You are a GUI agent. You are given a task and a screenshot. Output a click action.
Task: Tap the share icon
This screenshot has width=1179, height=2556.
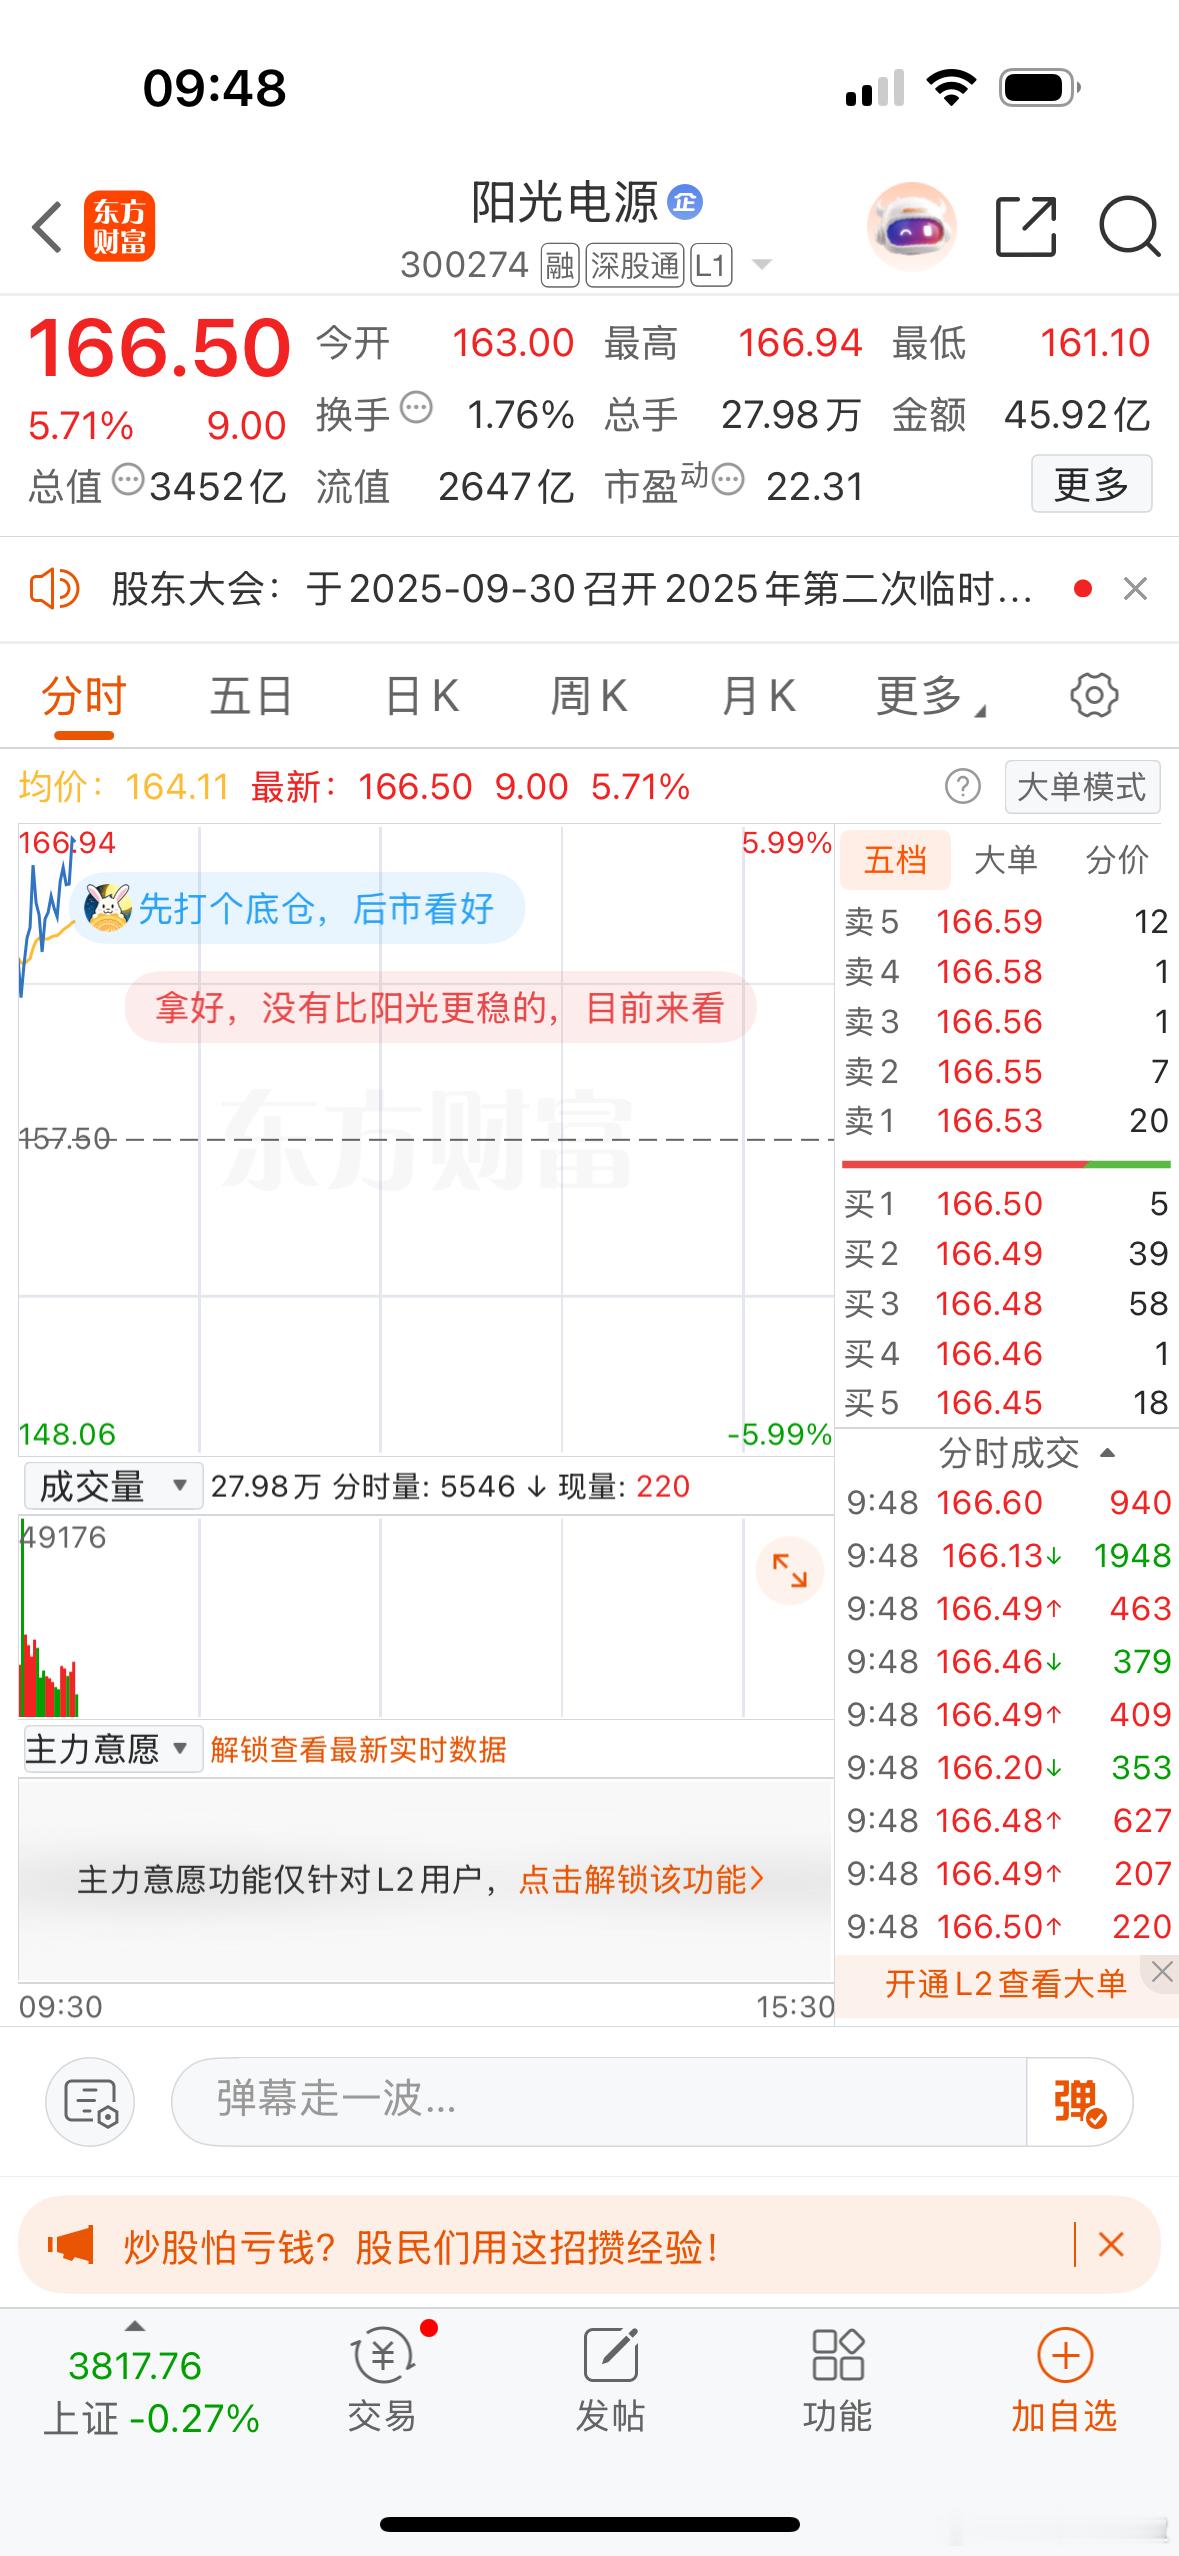click(1026, 227)
